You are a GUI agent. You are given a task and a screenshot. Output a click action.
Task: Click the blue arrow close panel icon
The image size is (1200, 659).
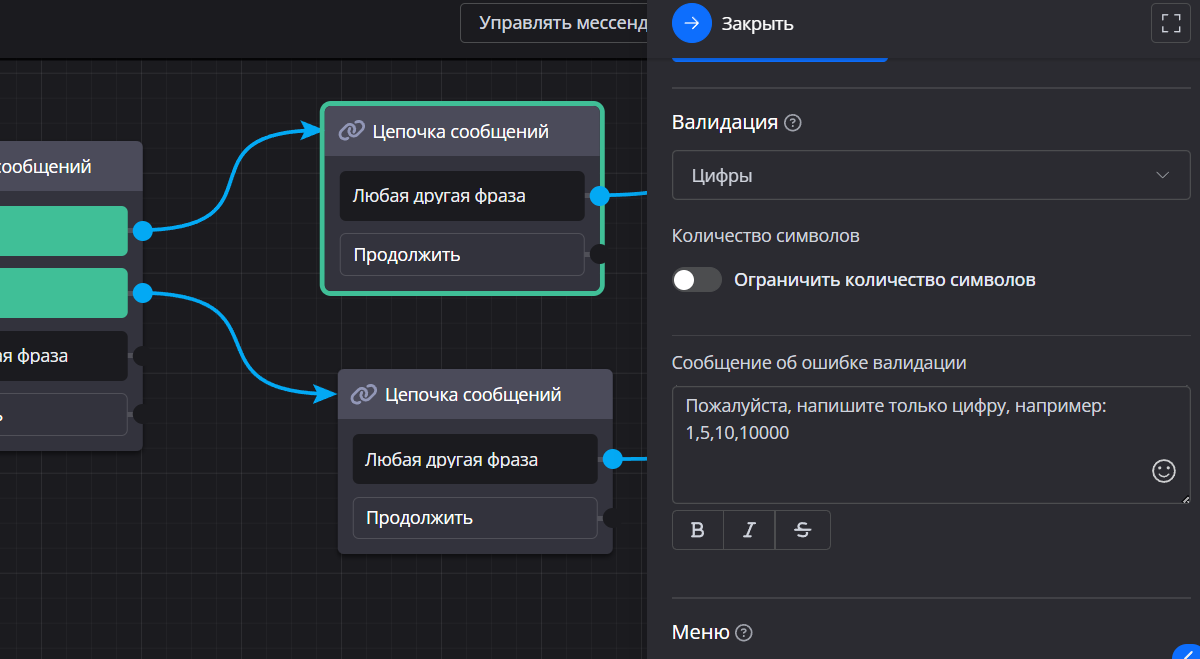[x=691, y=23]
